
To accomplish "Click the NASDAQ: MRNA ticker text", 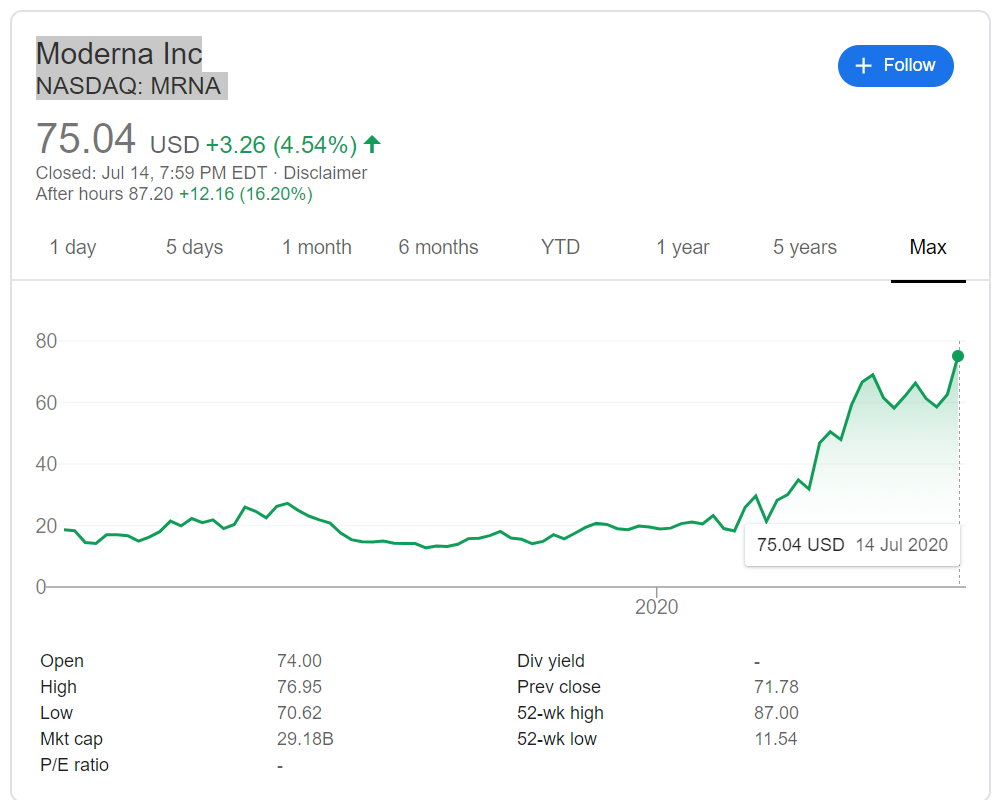I will pos(129,85).
